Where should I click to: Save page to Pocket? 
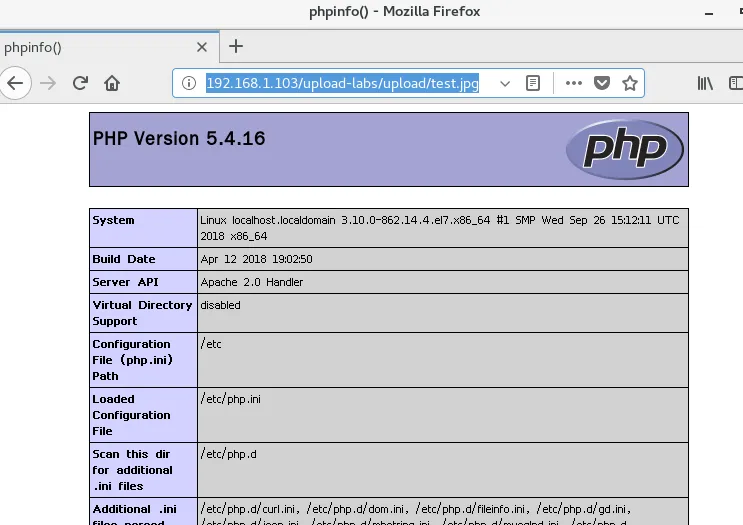pos(602,83)
